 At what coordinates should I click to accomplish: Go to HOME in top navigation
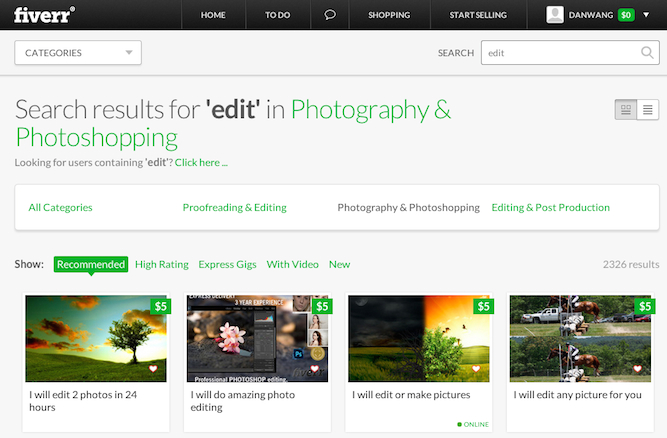tap(213, 15)
